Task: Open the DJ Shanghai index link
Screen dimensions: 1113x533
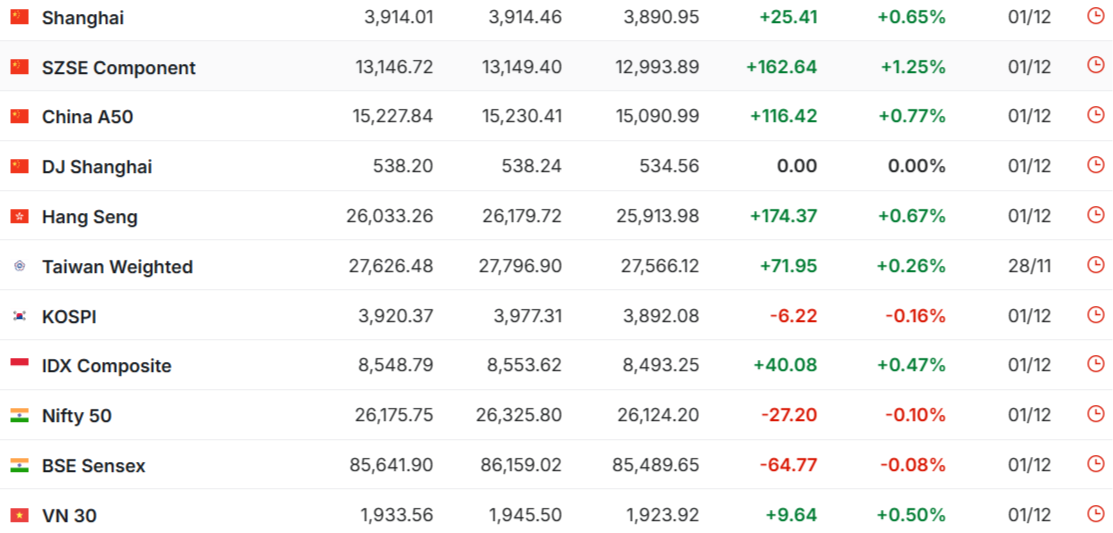Action: [97, 167]
